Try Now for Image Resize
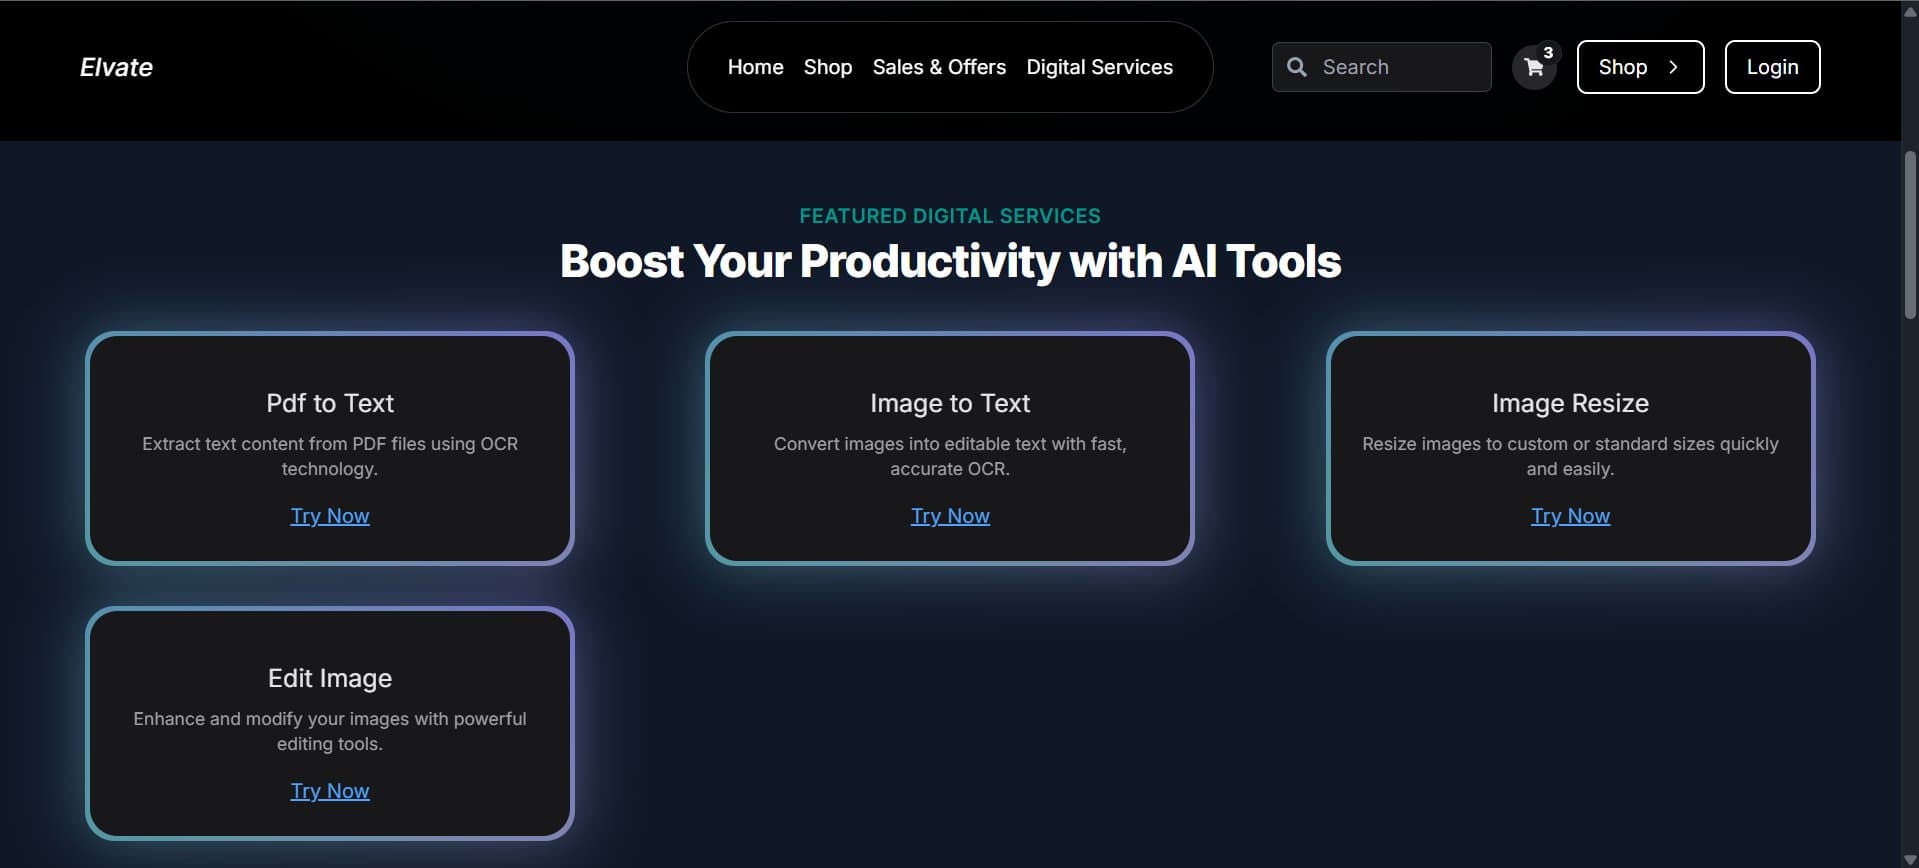This screenshot has height=868, width=1919. pos(1570,516)
